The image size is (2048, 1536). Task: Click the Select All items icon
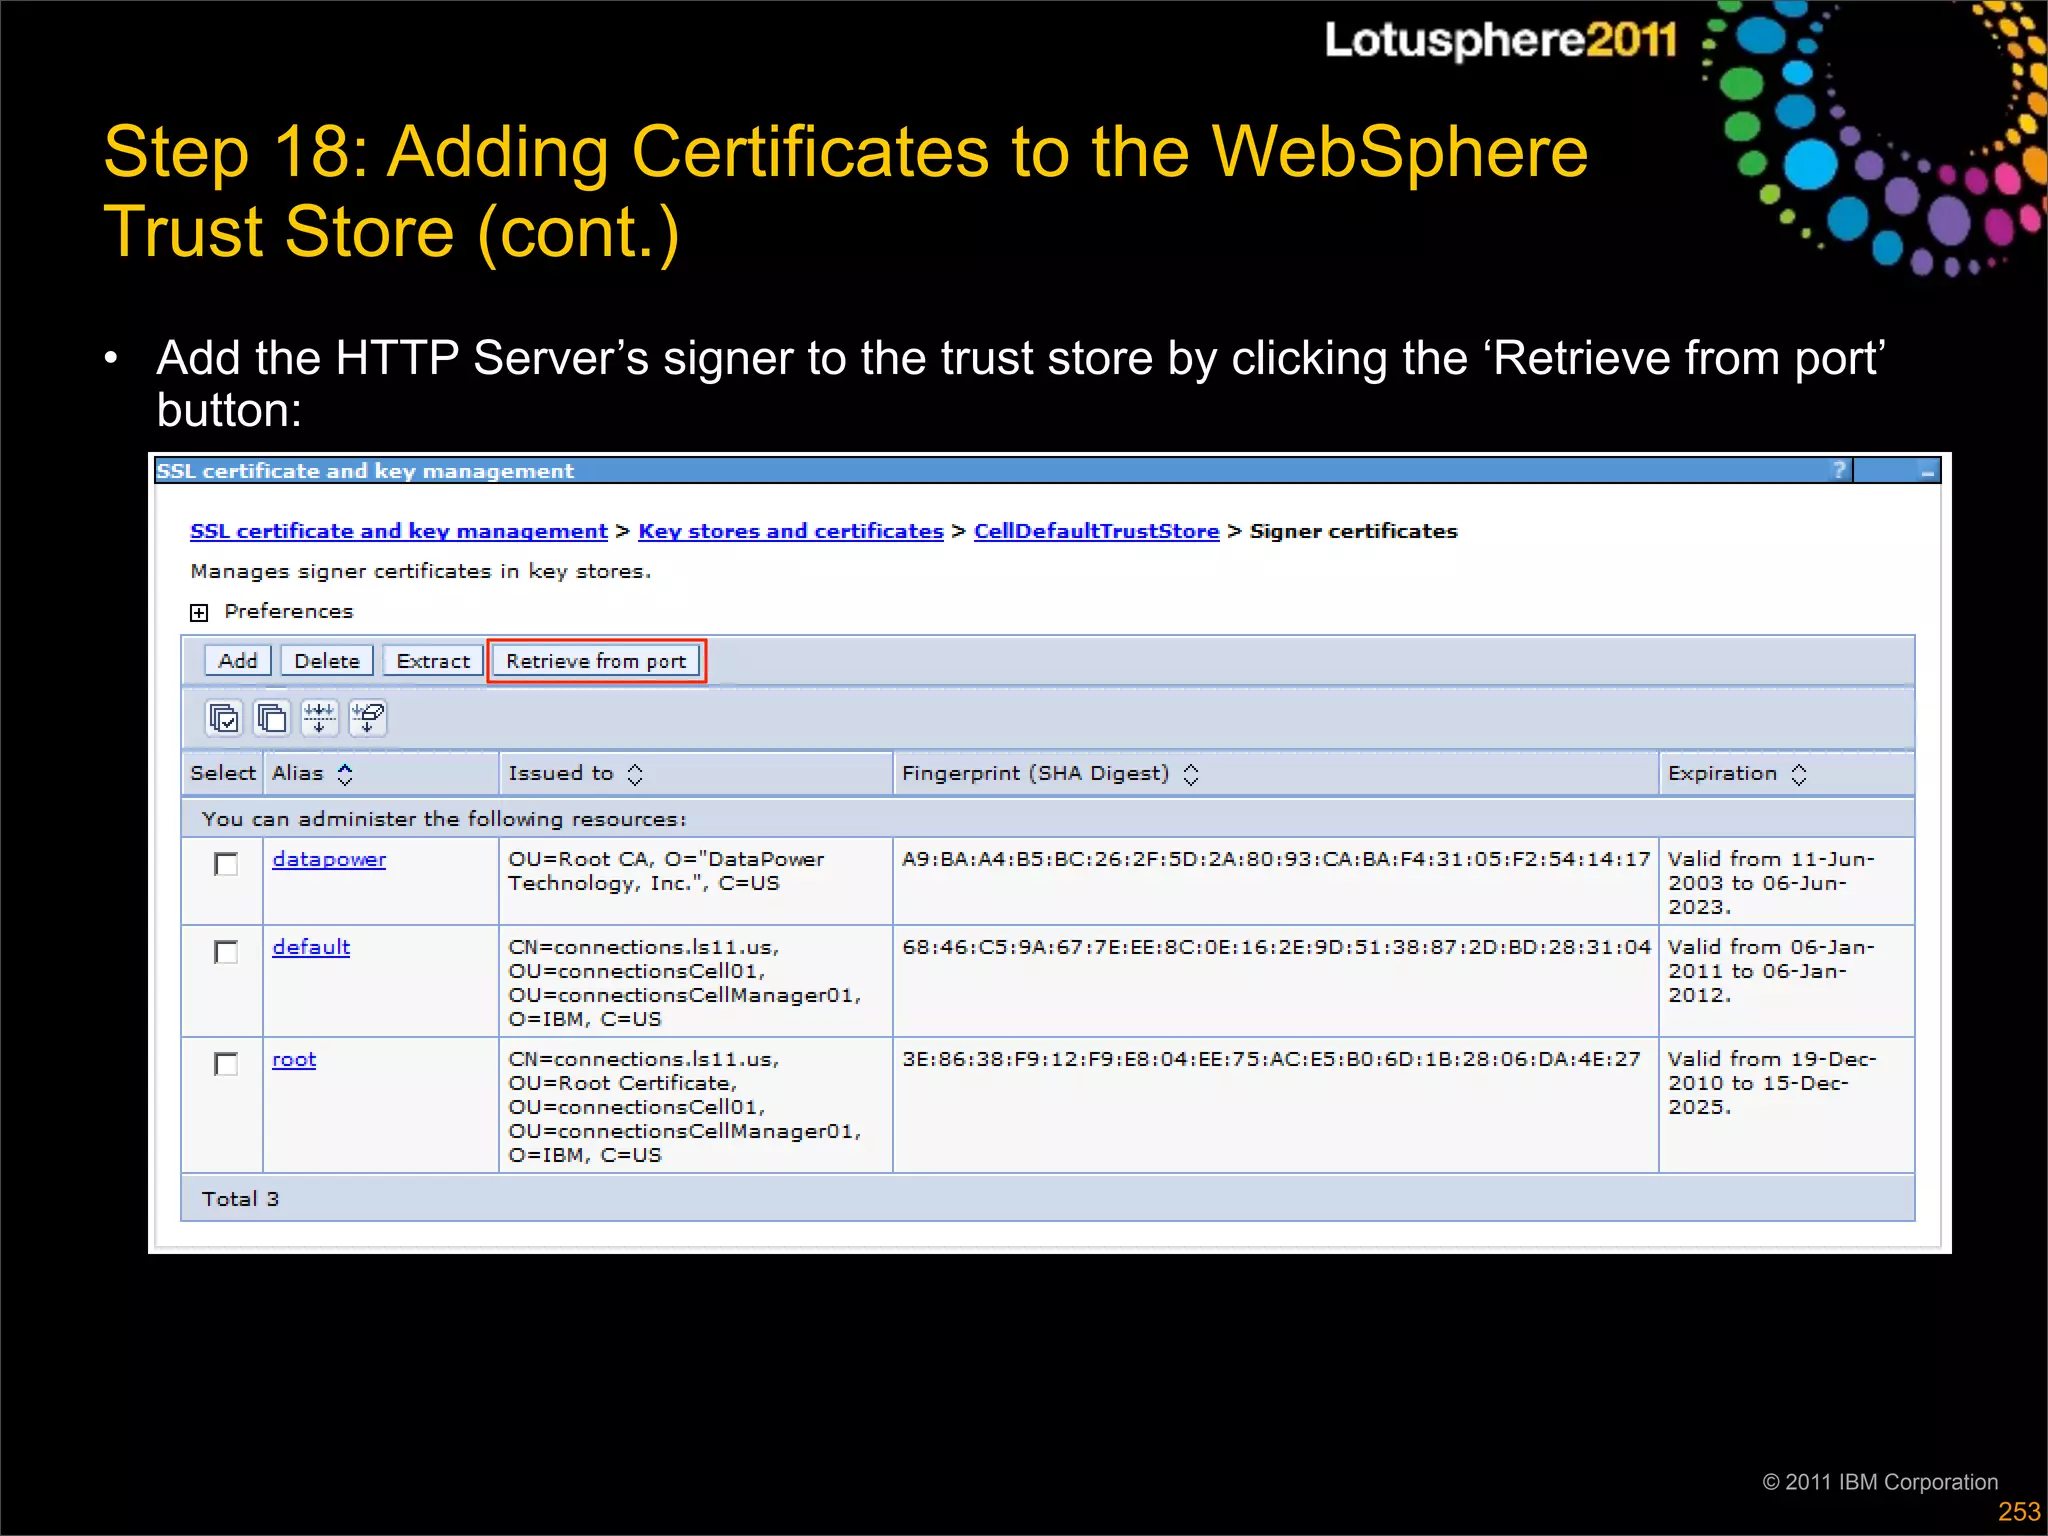pyautogui.click(x=224, y=717)
